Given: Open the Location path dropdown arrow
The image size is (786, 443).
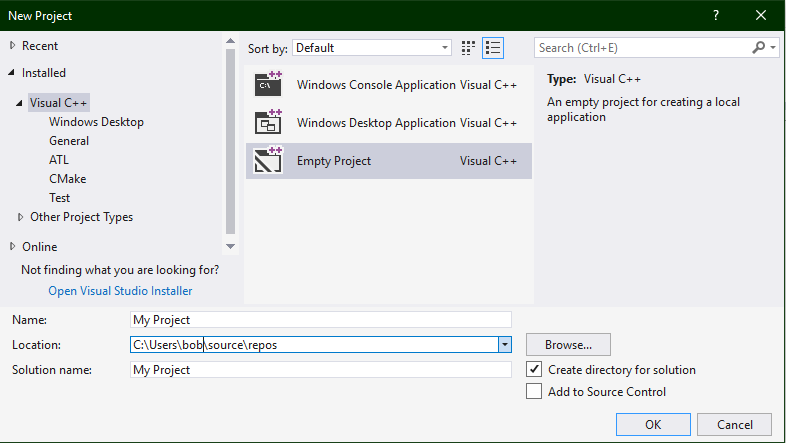Looking at the screenshot, I should tap(505, 345).
